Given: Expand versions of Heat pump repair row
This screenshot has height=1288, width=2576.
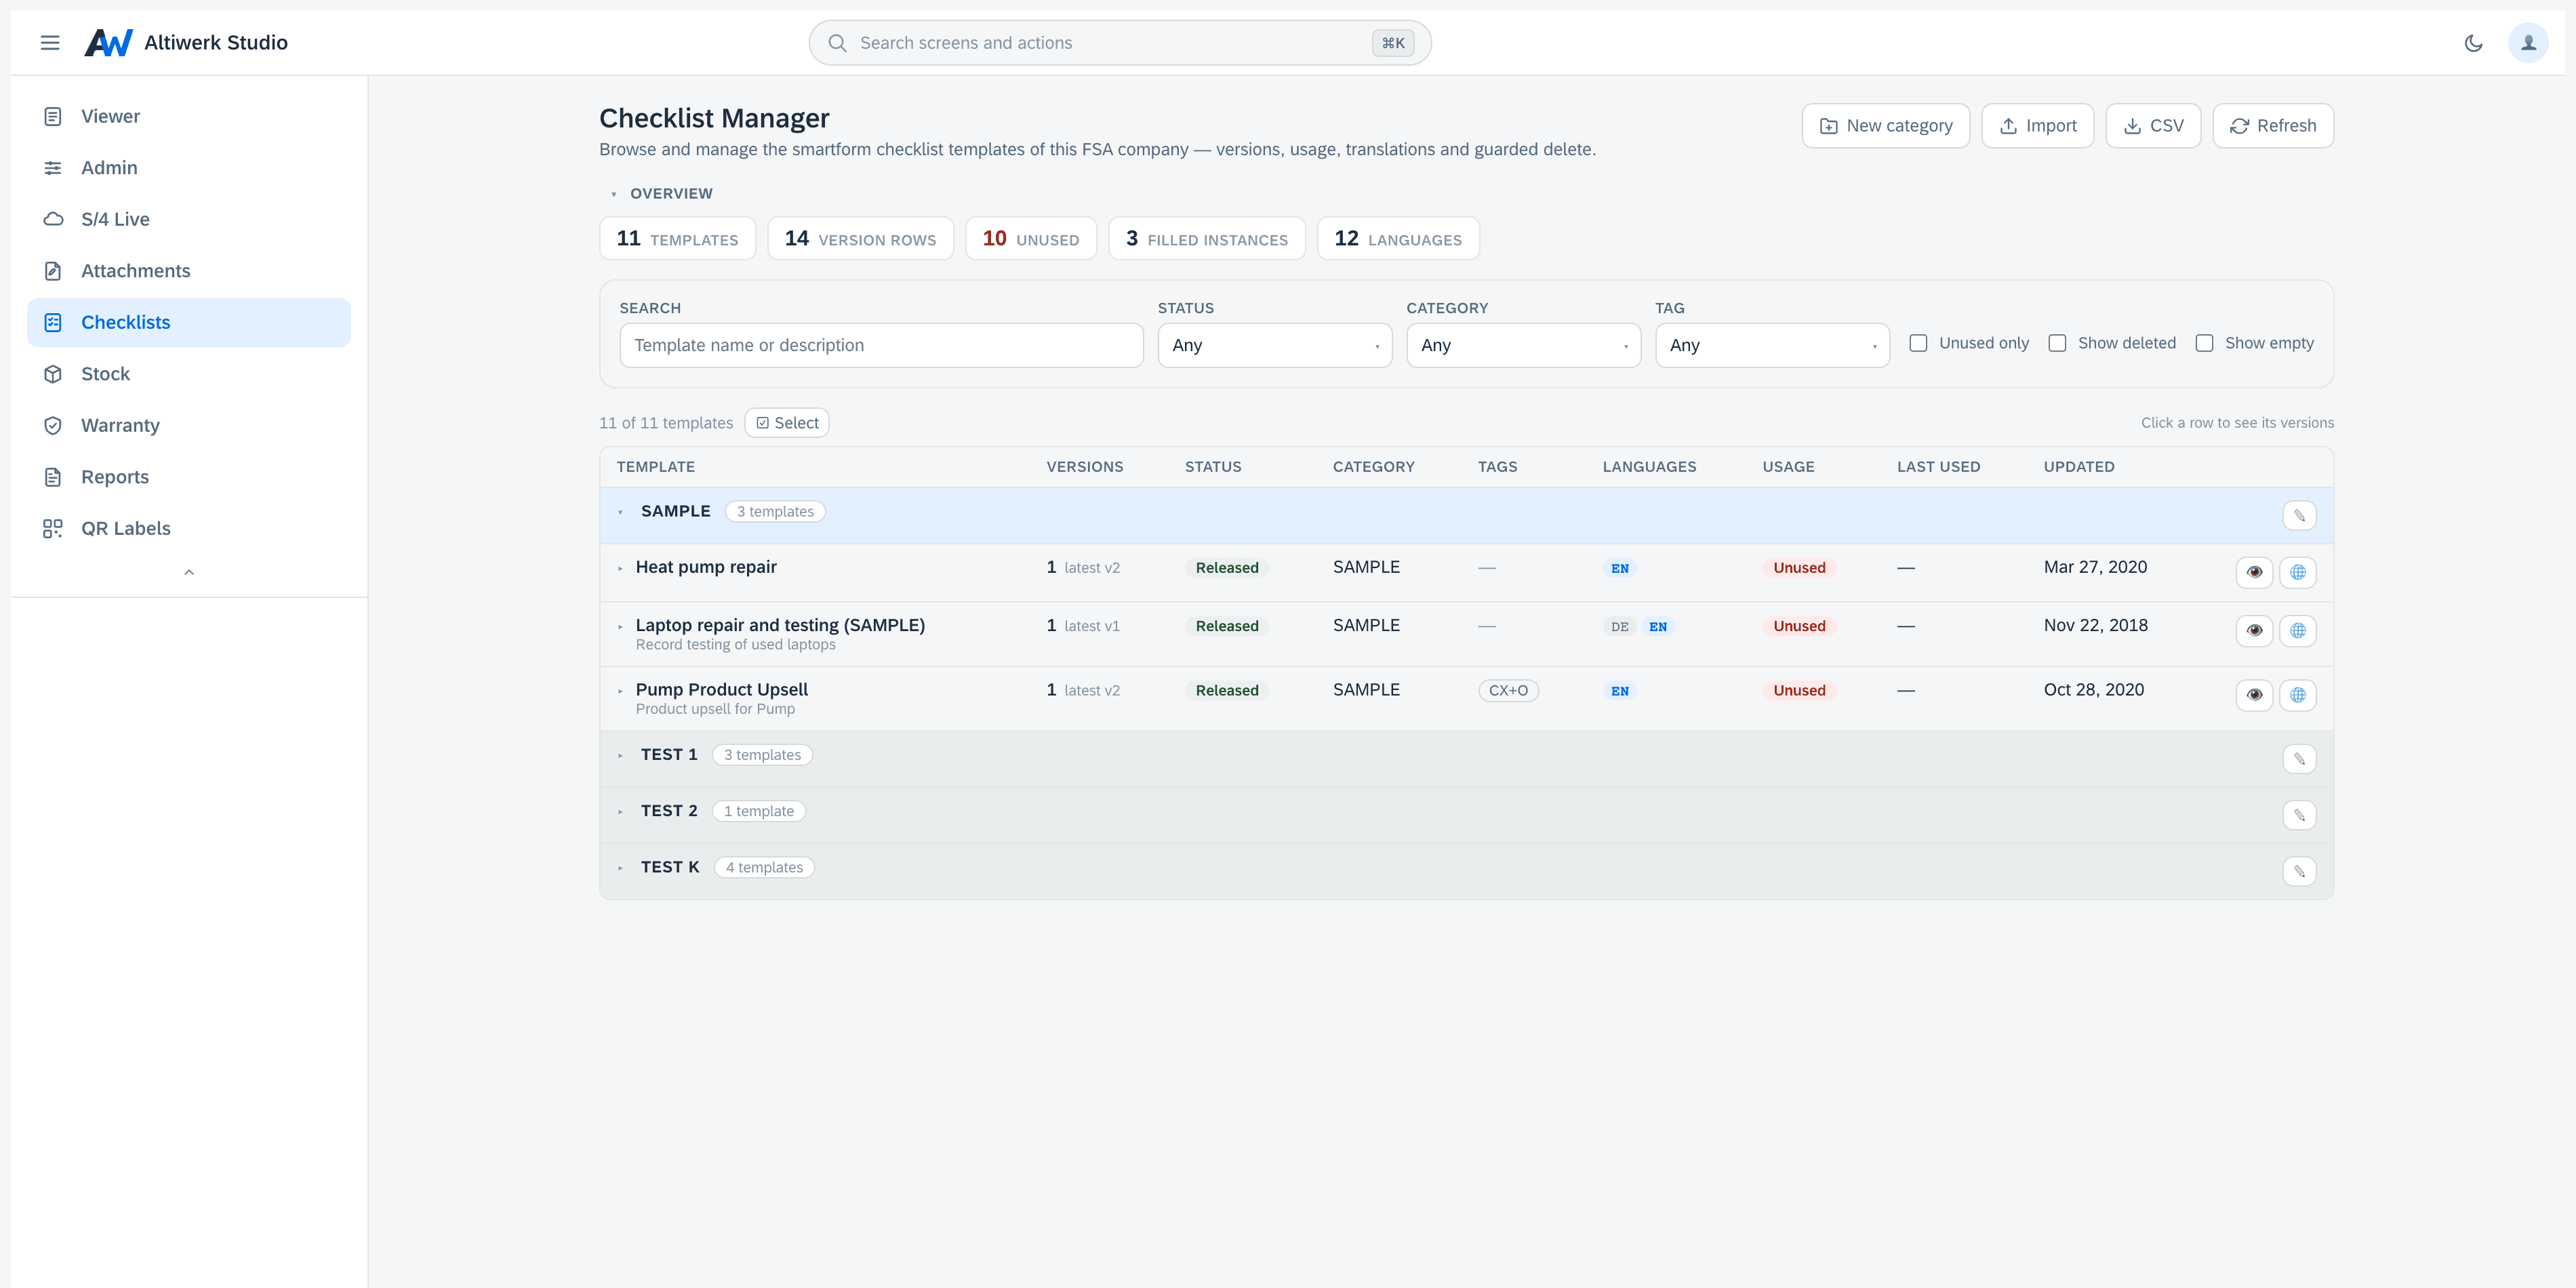Looking at the screenshot, I should pos(620,568).
